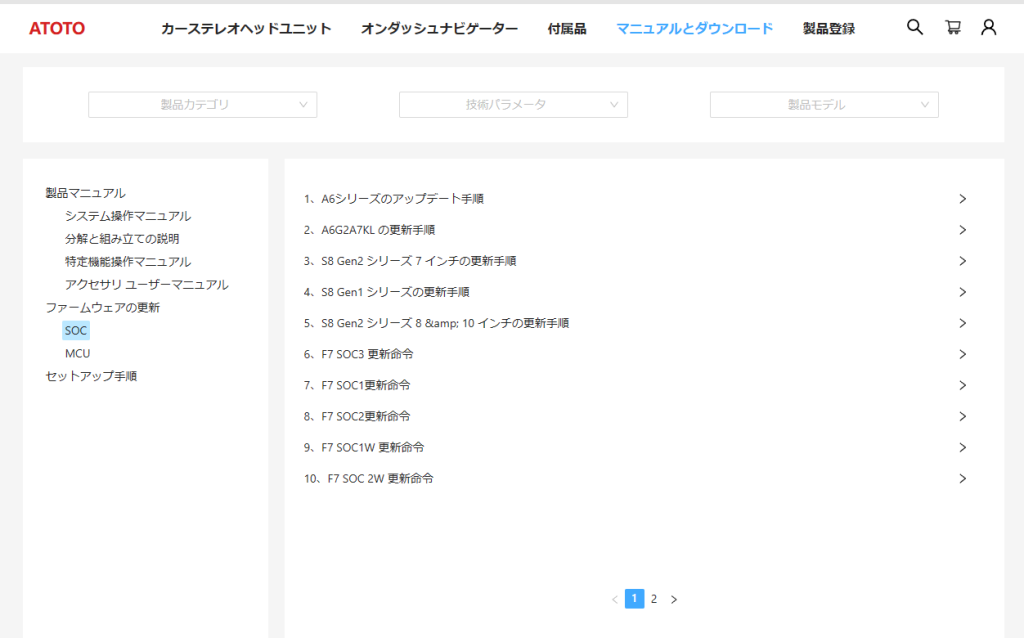Open the 付属品 menu

[567, 29]
